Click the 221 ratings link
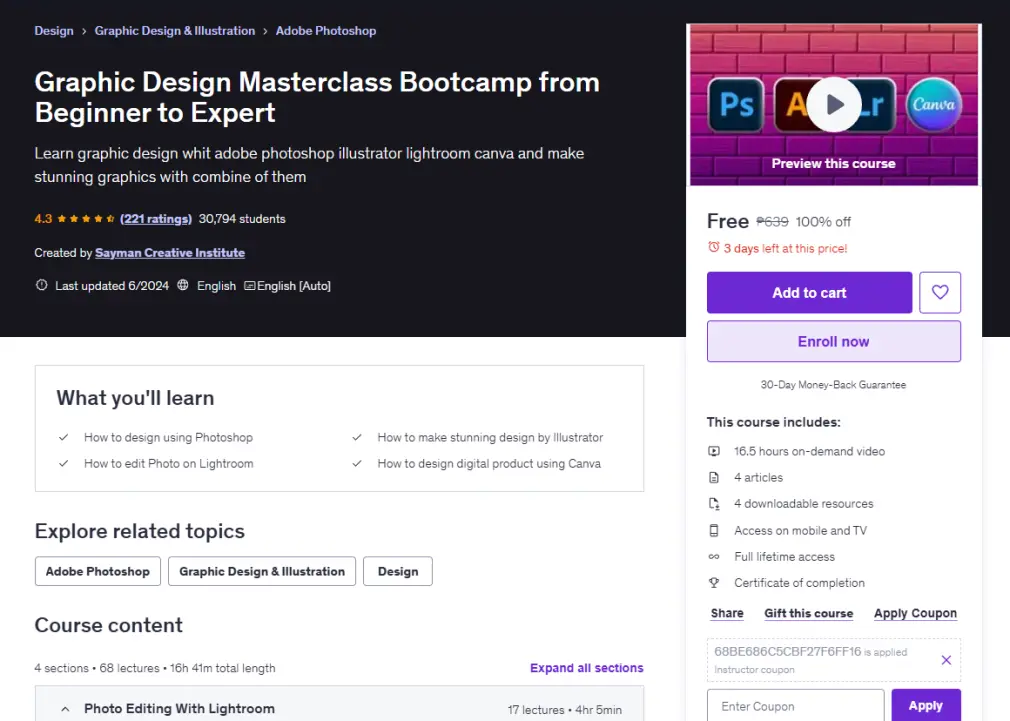The width and height of the screenshot is (1010, 721). (x=156, y=219)
